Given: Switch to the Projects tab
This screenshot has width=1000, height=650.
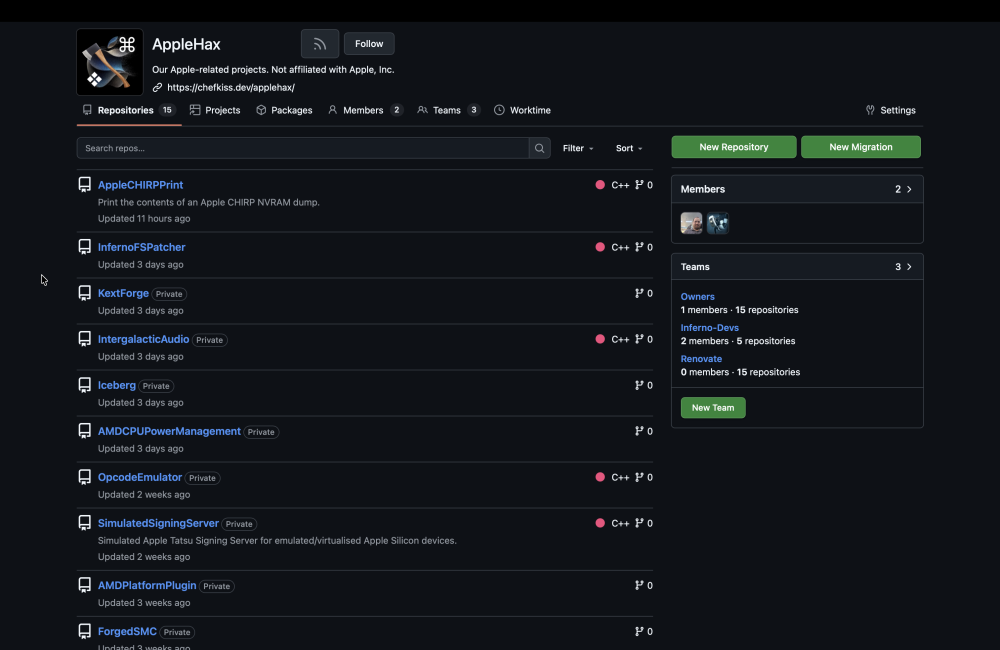Looking at the screenshot, I should (215, 110).
